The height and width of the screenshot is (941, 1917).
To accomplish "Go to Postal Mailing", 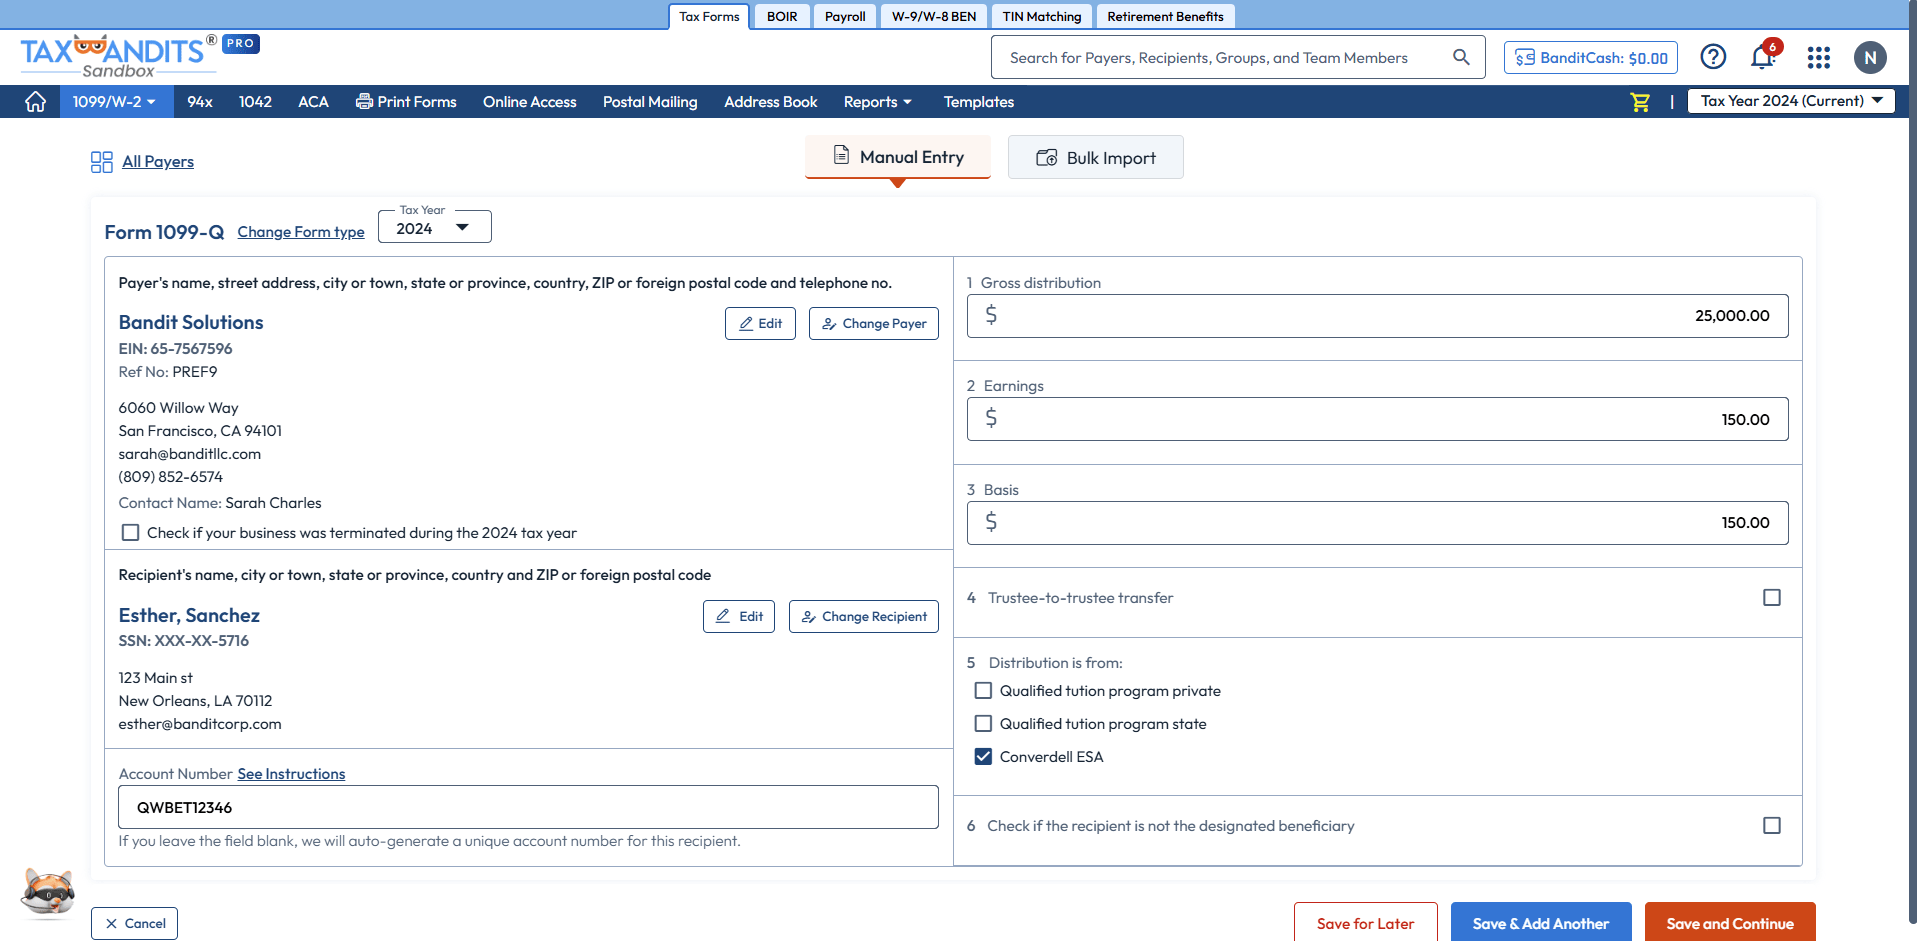I will tap(650, 102).
